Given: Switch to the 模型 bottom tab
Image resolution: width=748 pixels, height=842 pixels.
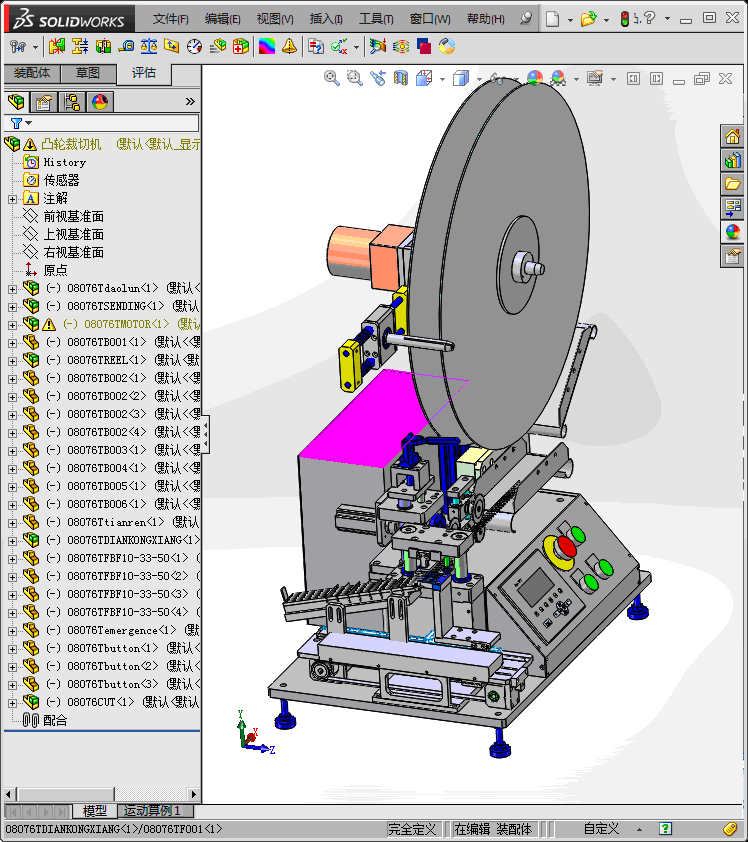Looking at the screenshot, I should (95, 810).
